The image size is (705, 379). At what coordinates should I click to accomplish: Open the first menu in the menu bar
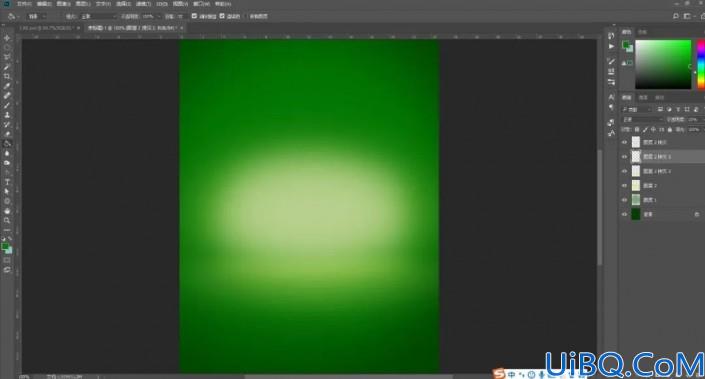click(x=24, y=4)
